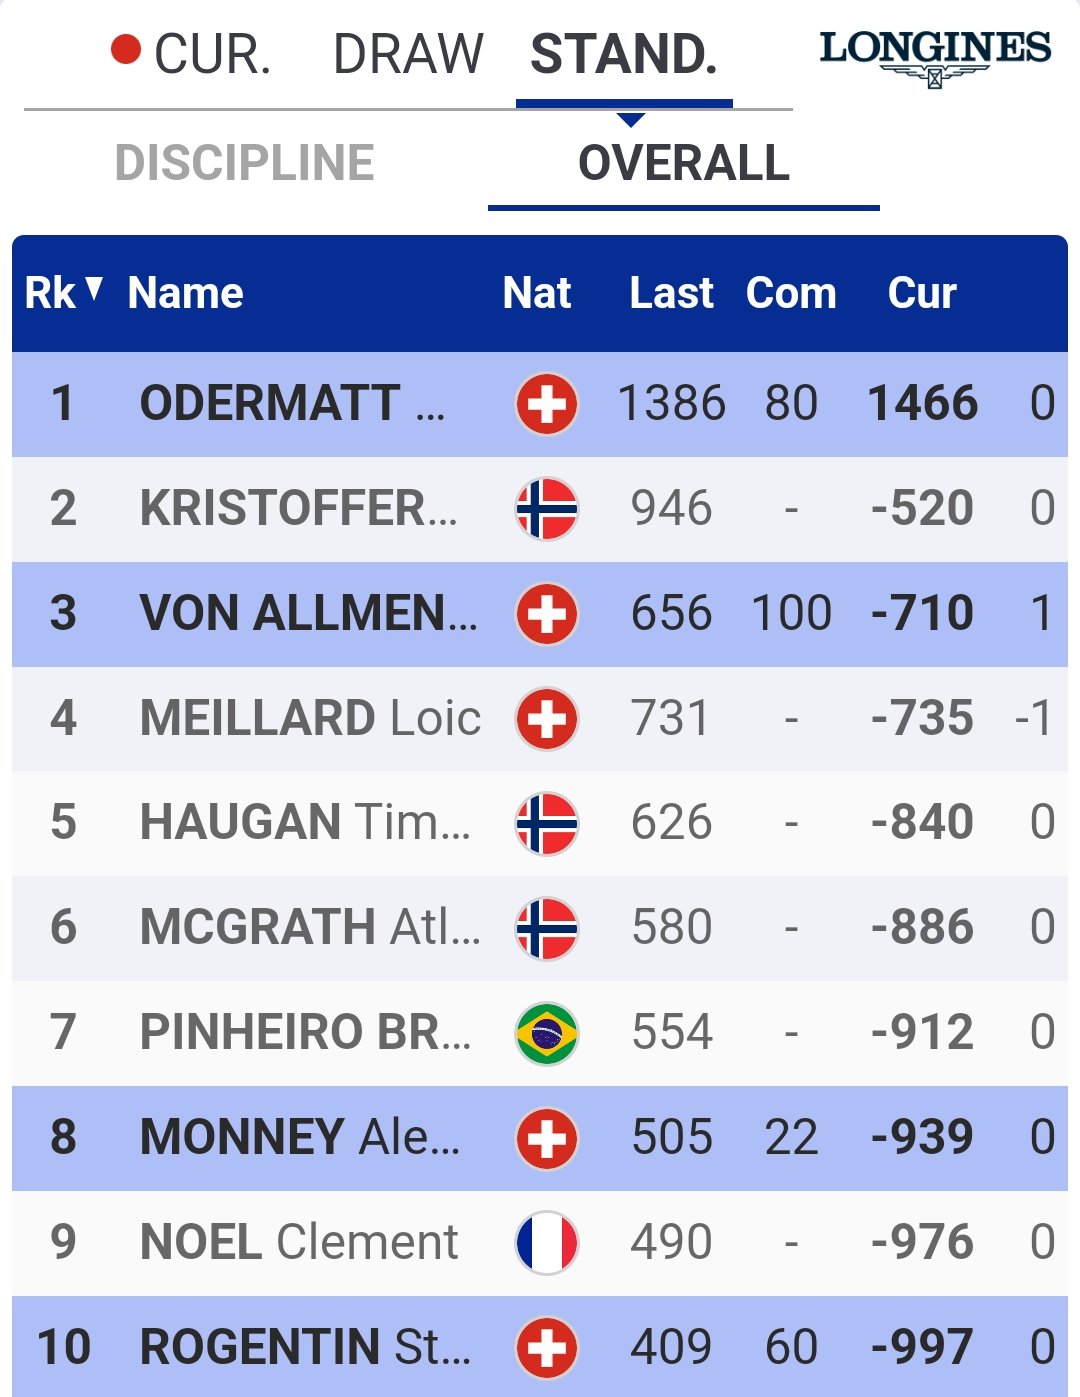Click the Brazilian flag in Pinheiro's row

547,1033
